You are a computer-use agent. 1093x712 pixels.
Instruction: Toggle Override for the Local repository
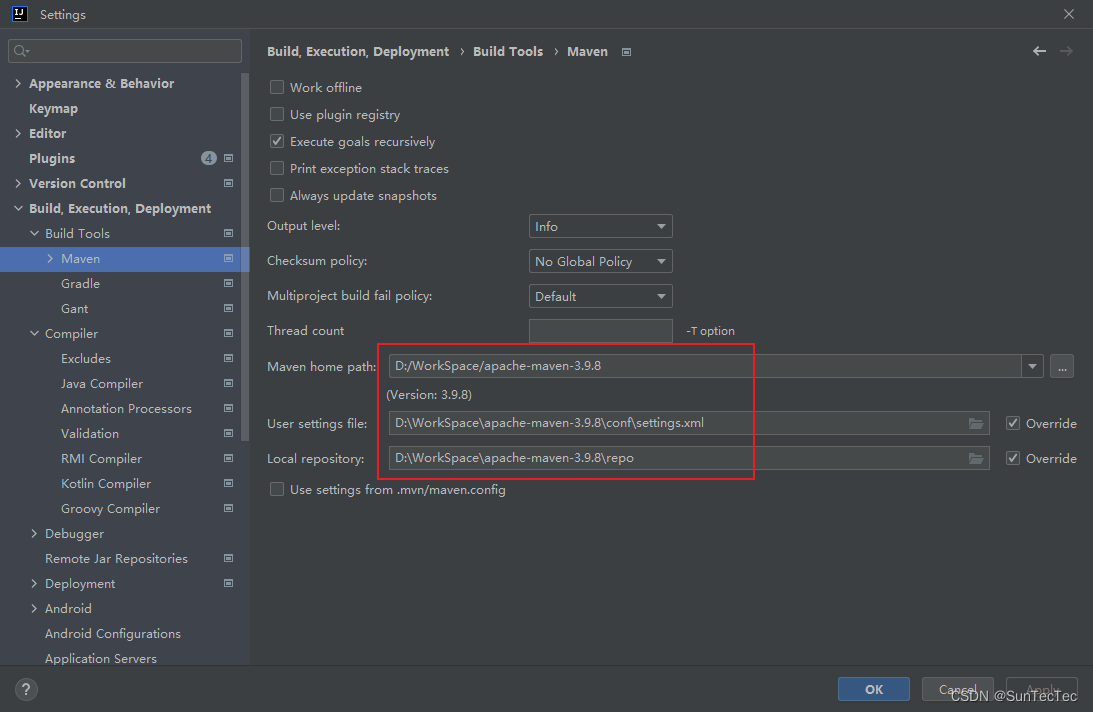1013,458
